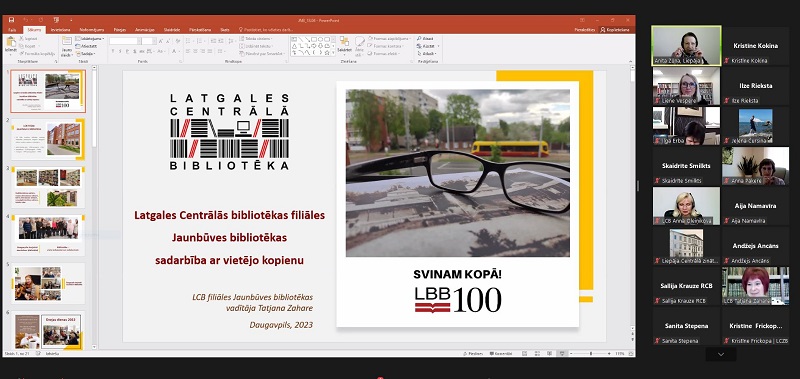Click the Redo icon in quick access toolbar
Image resolution: width=800 pixels, height=379 pixels.
click(x=40, y=20)
